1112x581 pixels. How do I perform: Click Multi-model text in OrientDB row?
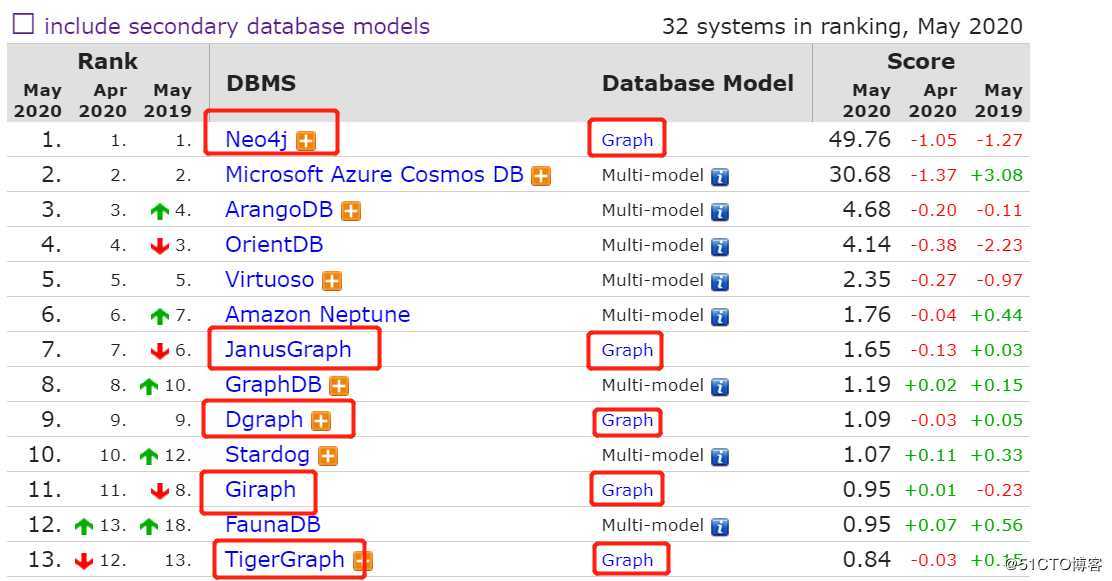point(652,245)
